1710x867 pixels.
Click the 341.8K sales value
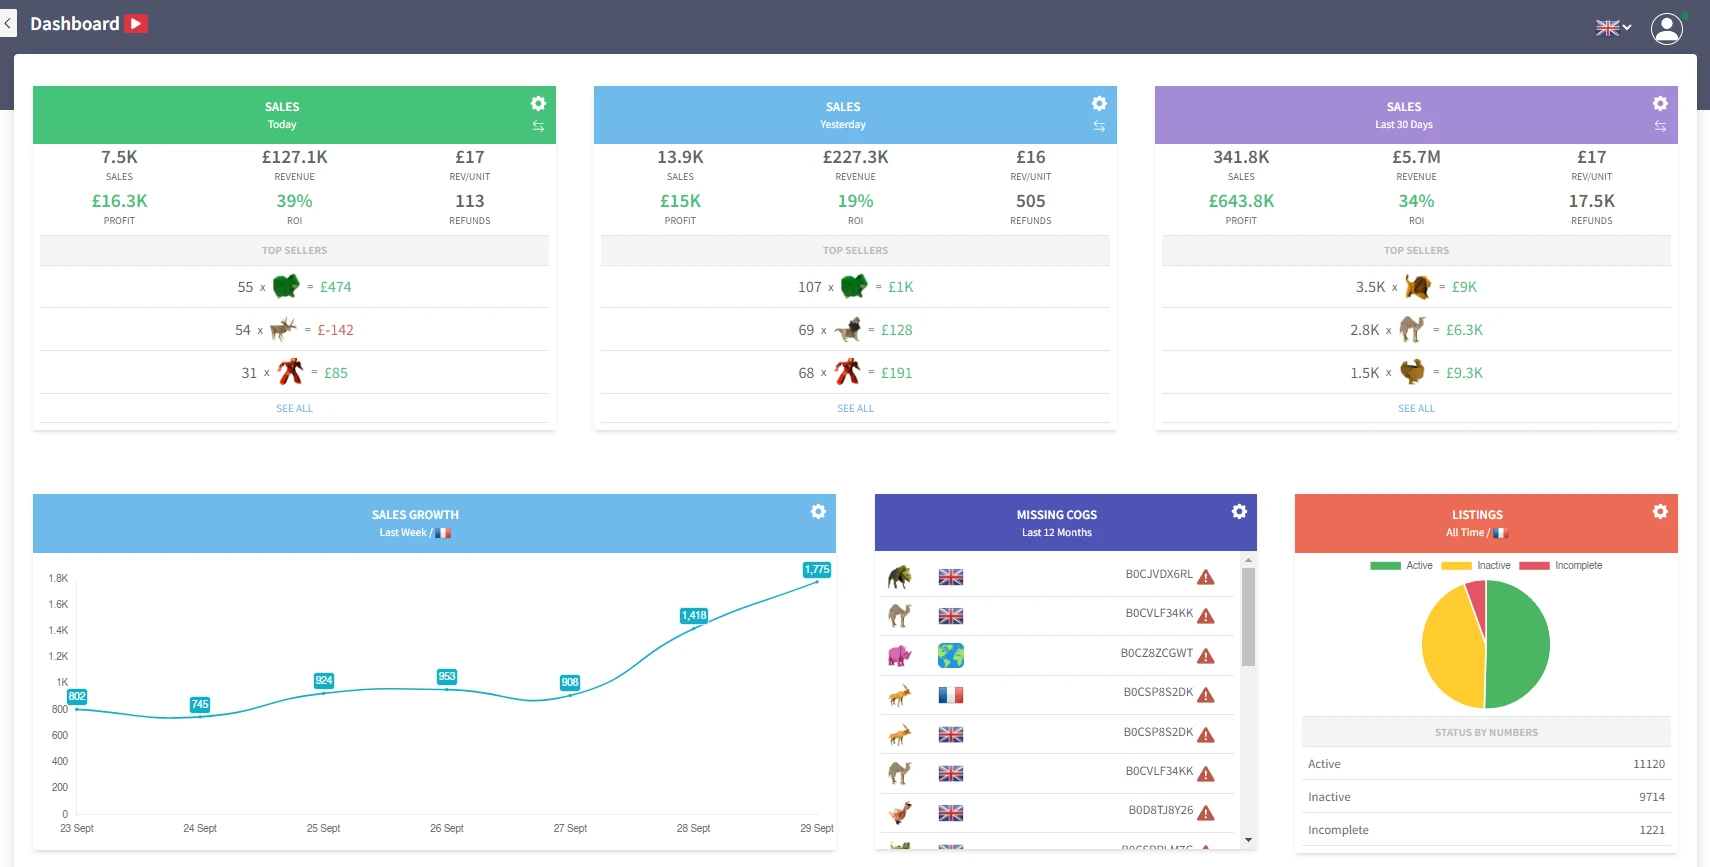pyautogui.click(x=1241, y=157)
